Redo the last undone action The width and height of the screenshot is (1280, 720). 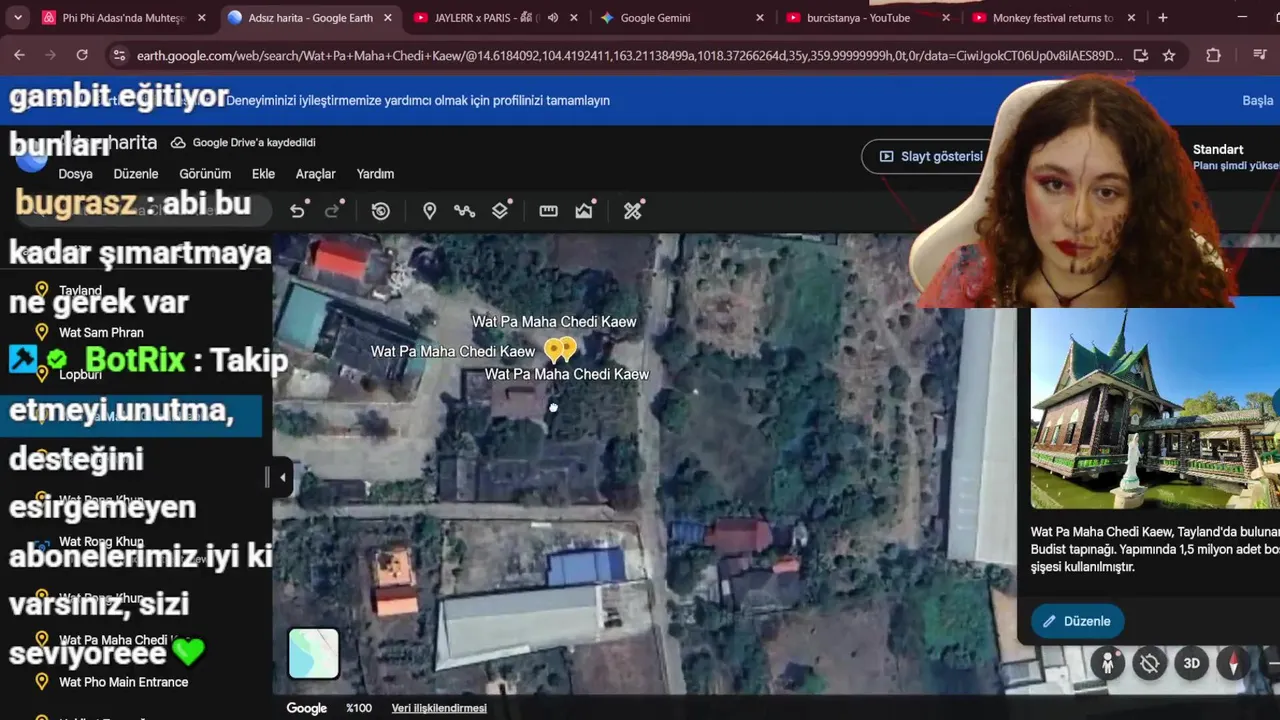[334, 210]
